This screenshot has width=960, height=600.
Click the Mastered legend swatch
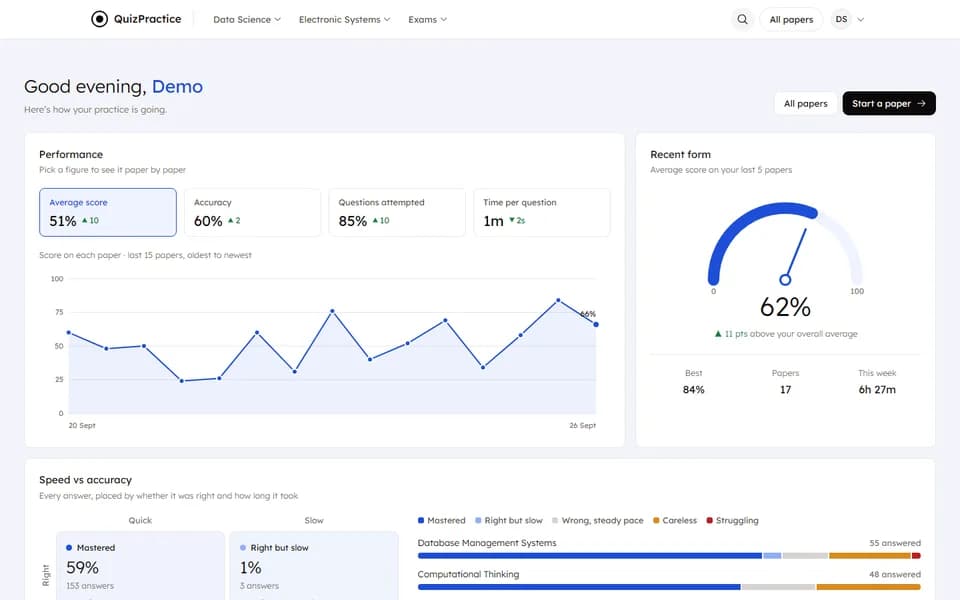[421, 520]
